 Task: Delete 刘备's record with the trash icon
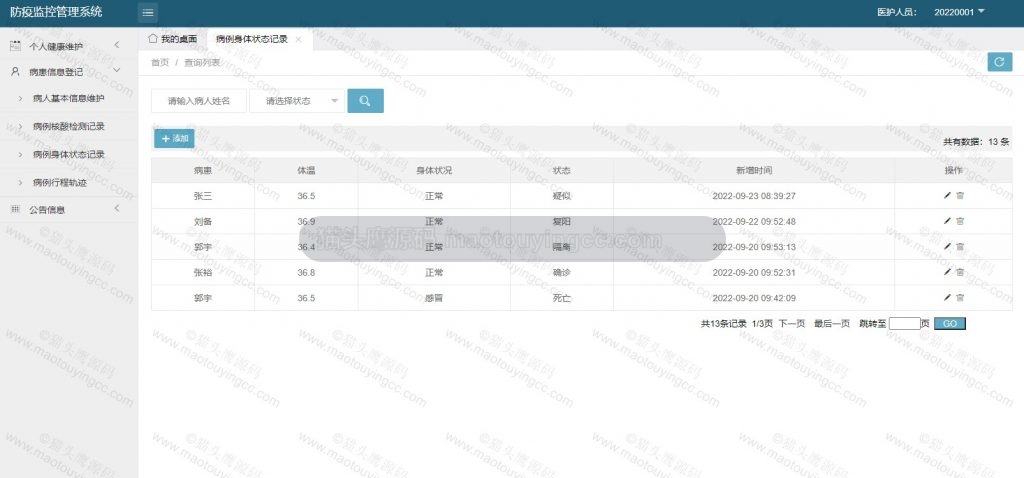point(960,221)
